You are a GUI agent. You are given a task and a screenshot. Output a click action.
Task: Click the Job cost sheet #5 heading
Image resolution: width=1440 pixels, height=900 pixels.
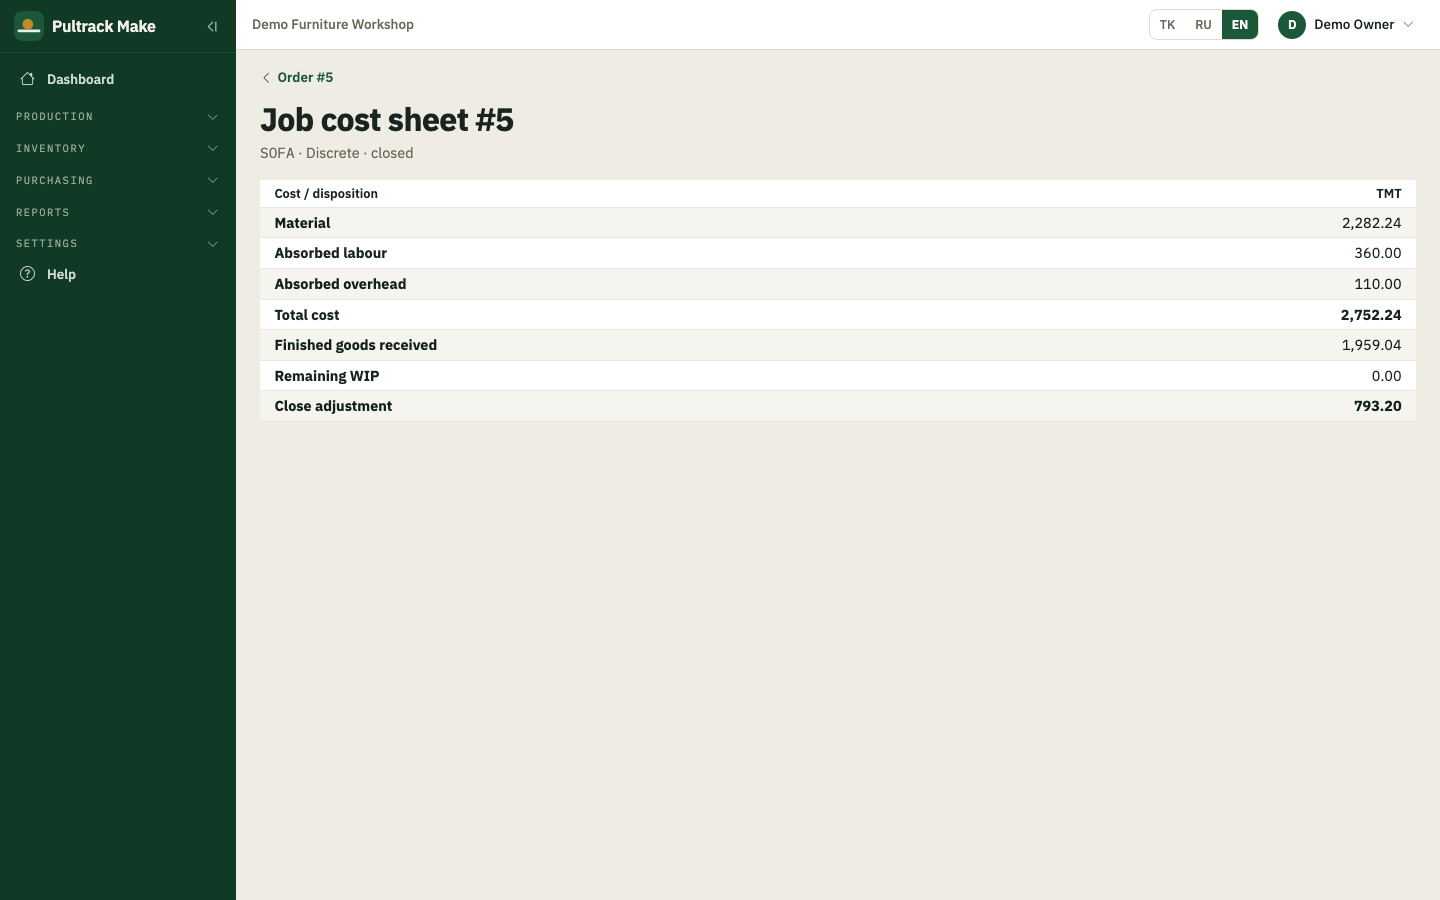pyautogui.click(x=387, y=120)
